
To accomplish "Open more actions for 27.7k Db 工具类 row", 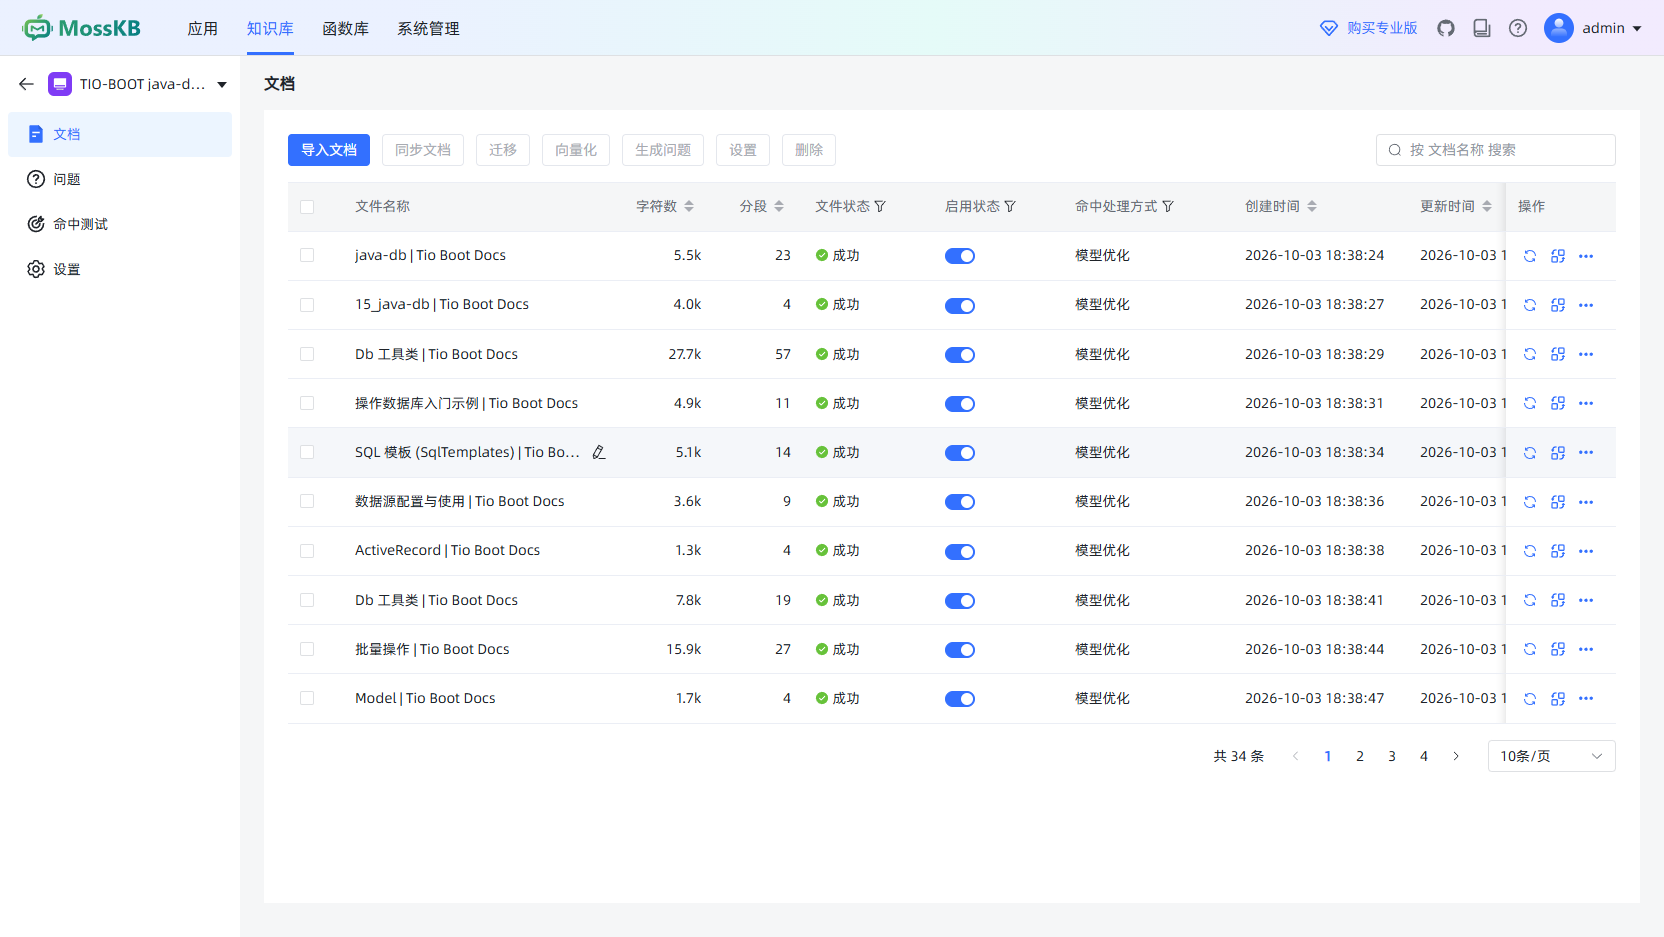I will tap(1586, 354).
